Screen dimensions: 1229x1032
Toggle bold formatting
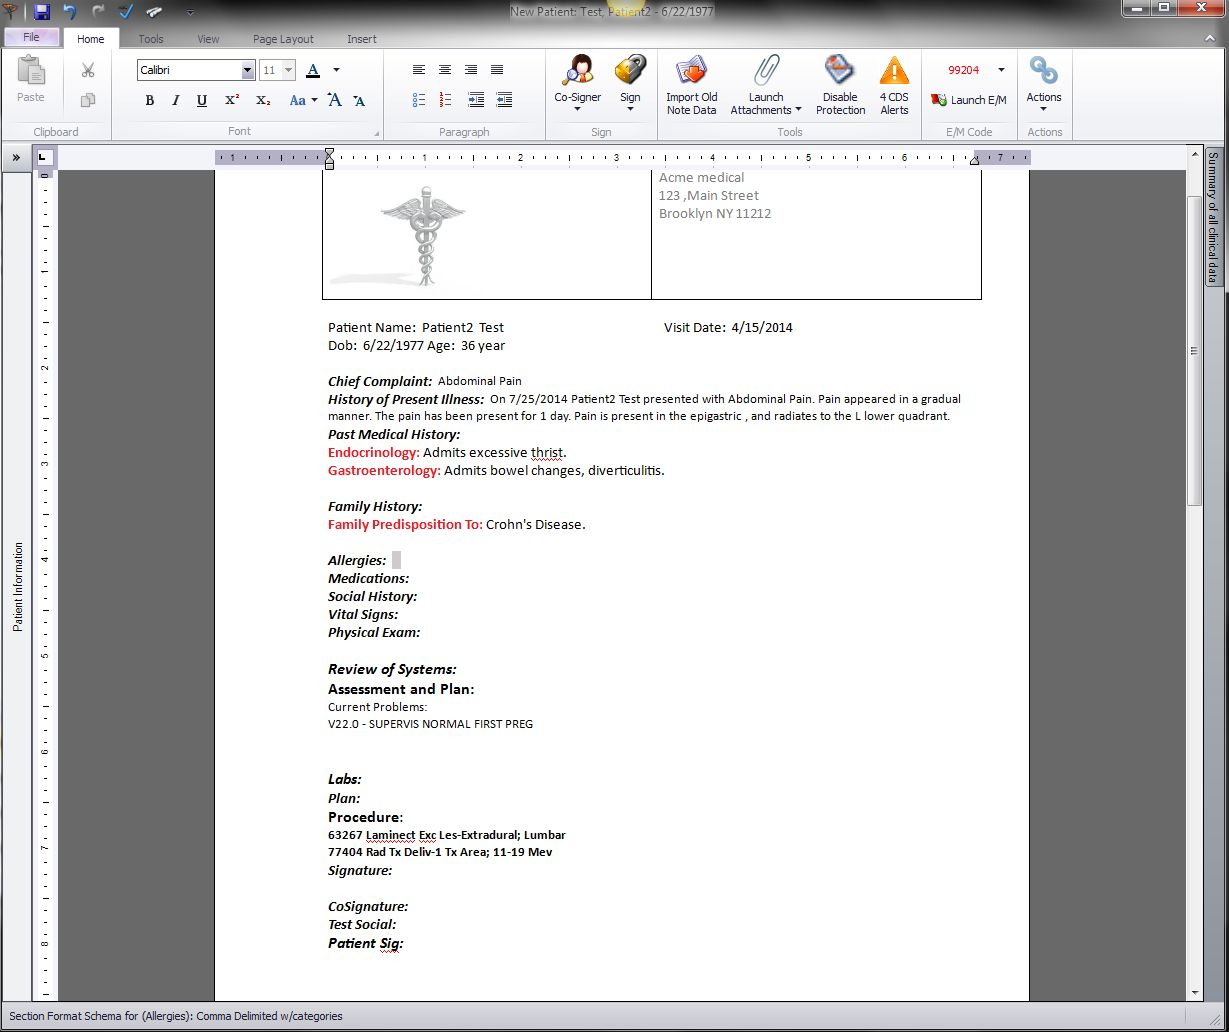[150, 100]
